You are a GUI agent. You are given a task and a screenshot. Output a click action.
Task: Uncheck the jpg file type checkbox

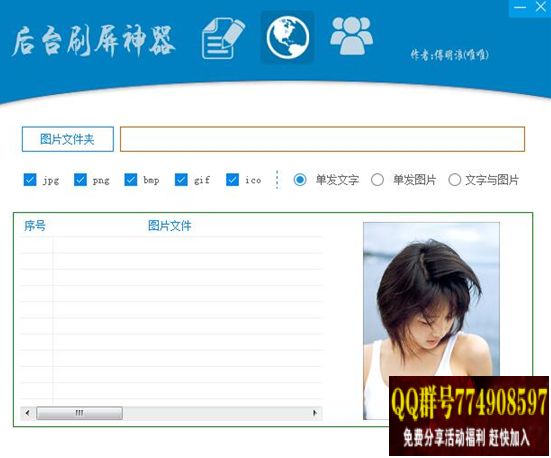(x=30, y=180)
